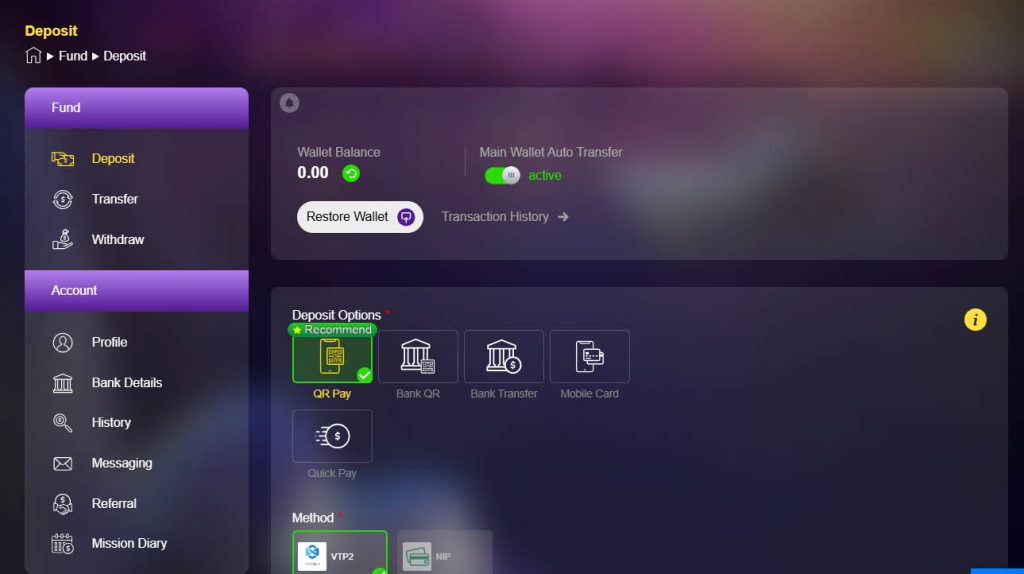Pick the Quick Pay deposit option

(332, 436)
